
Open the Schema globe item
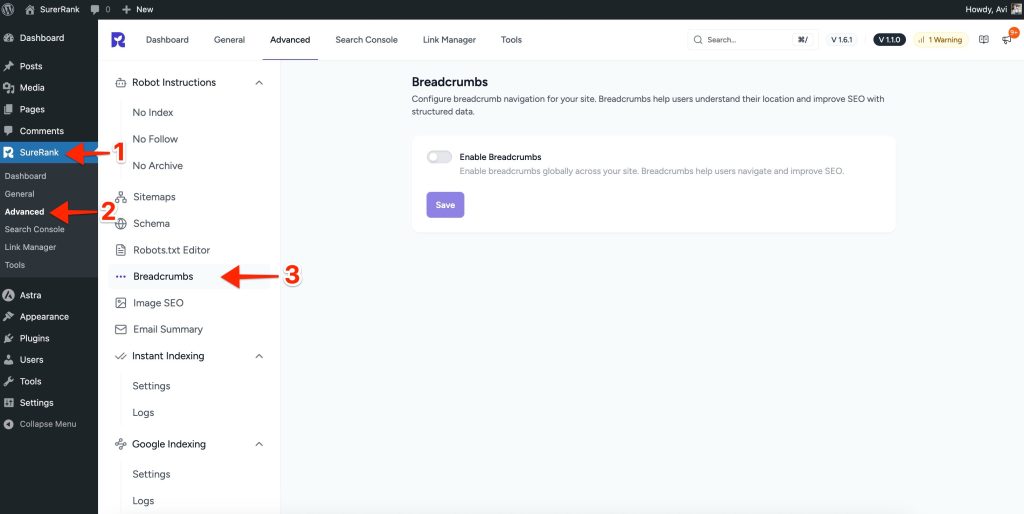[x=121, y=224]
